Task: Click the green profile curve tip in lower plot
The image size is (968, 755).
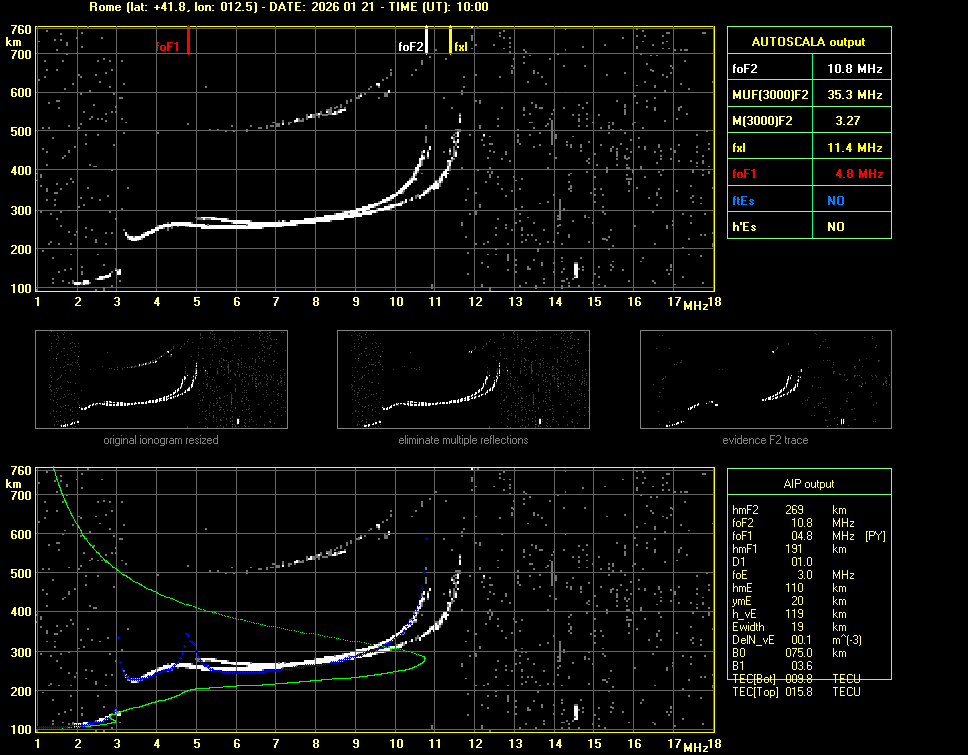Action: 423,658
